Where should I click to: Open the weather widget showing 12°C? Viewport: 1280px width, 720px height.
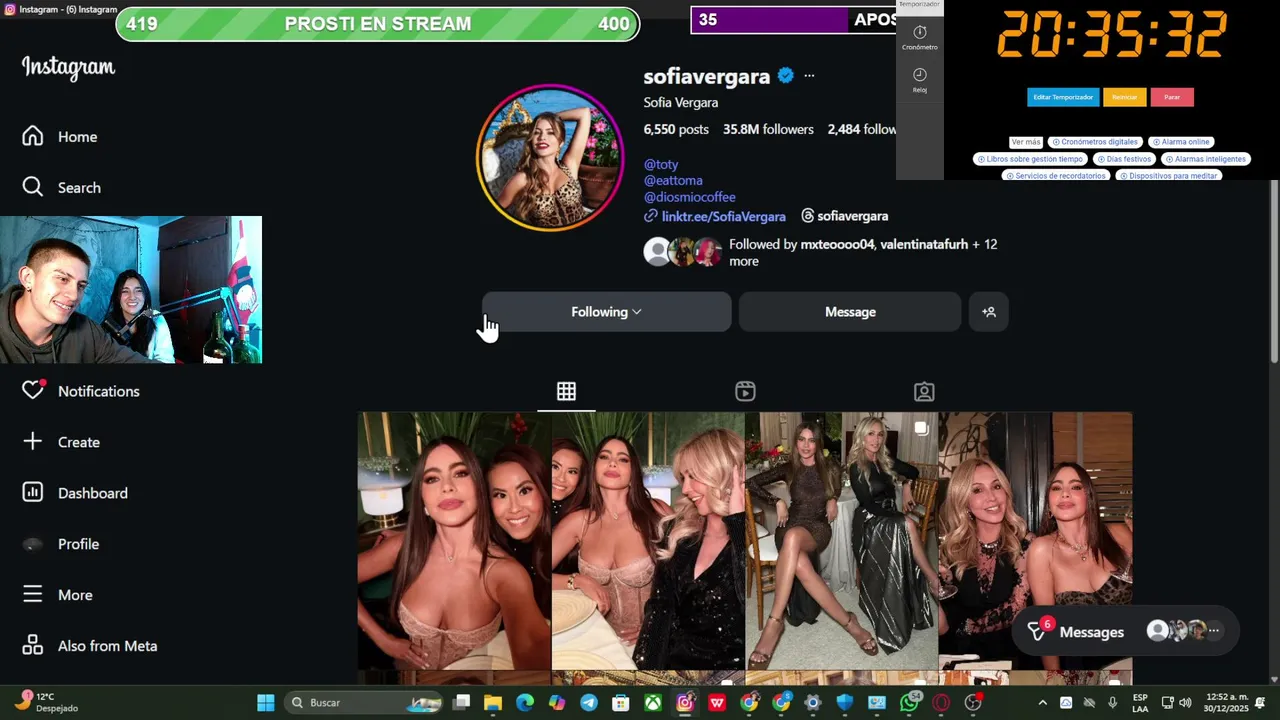pyautogui.click(x=44, y=702)
